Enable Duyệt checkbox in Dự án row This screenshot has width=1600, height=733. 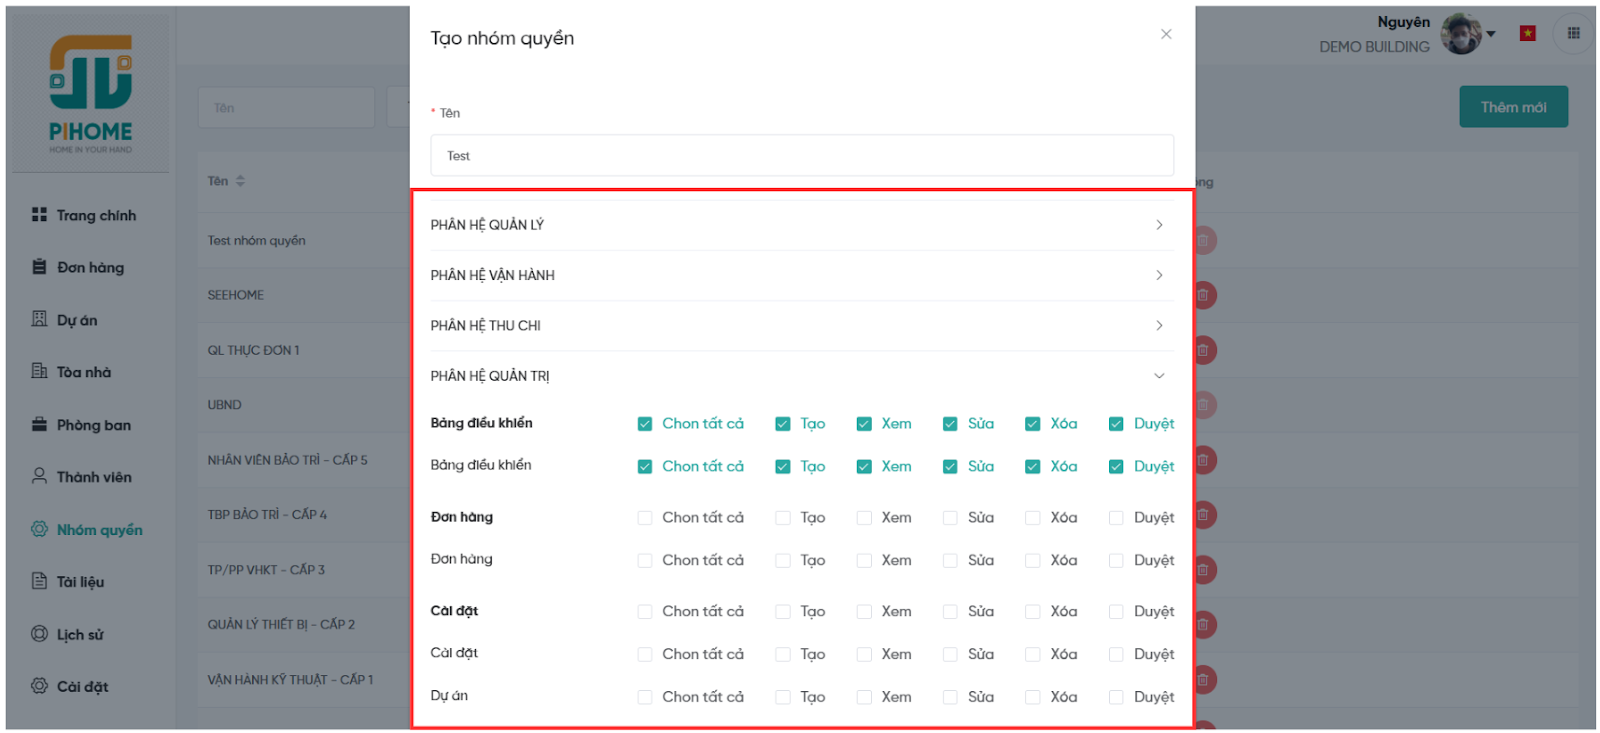coord(1116,697)
